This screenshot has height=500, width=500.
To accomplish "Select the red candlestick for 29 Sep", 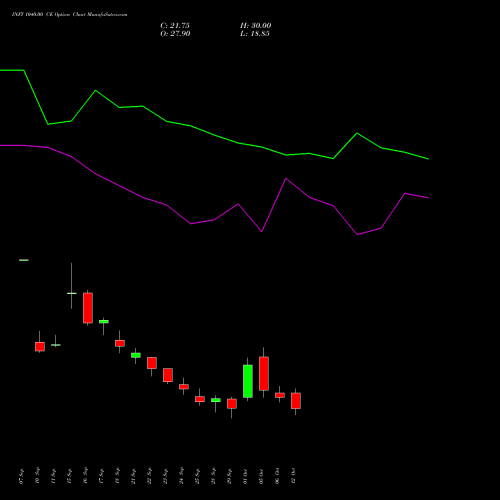I will (232, 404).
